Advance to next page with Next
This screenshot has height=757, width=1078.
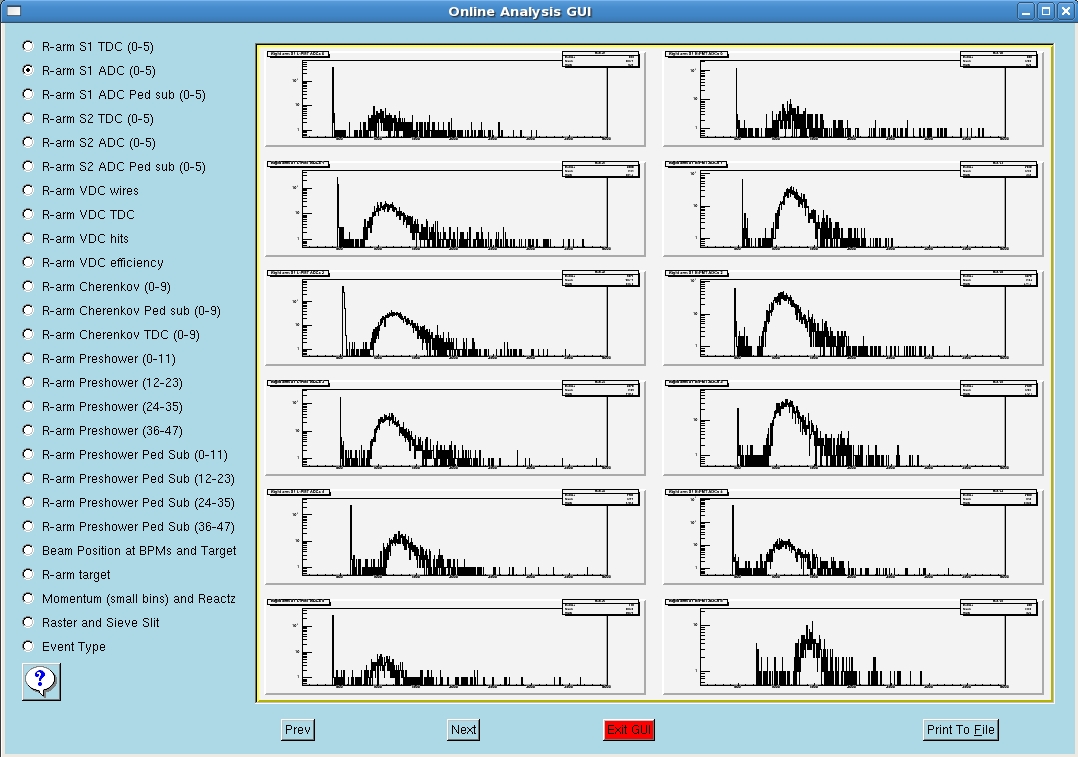coord(463,729)
